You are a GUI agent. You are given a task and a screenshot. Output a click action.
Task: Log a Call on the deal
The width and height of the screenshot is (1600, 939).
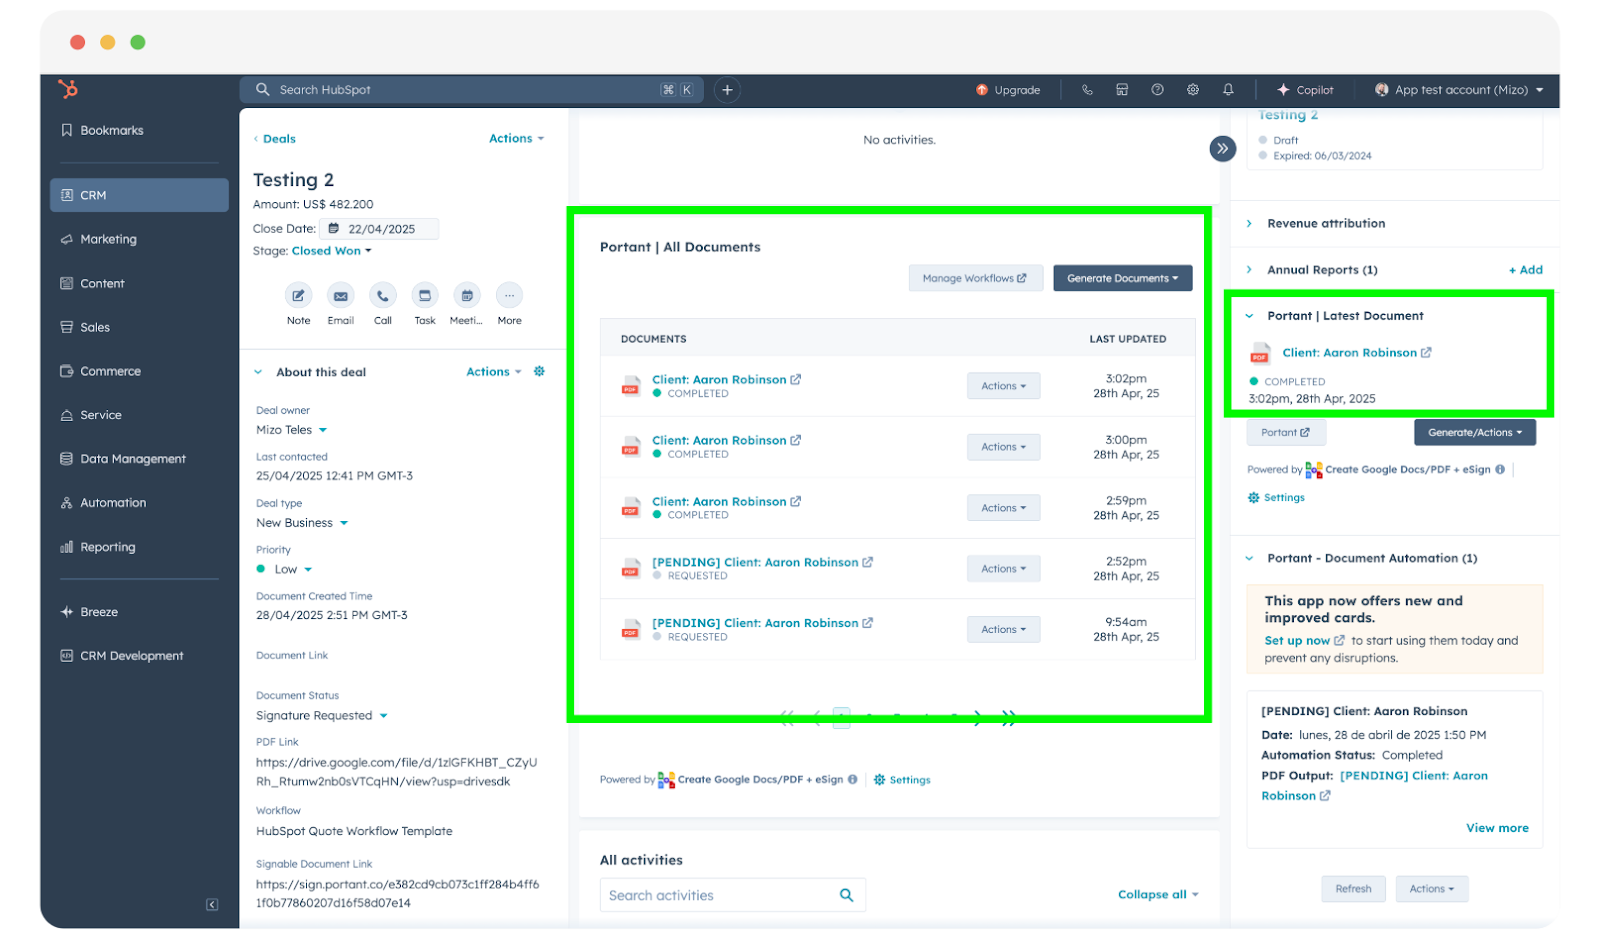[383, 296]
